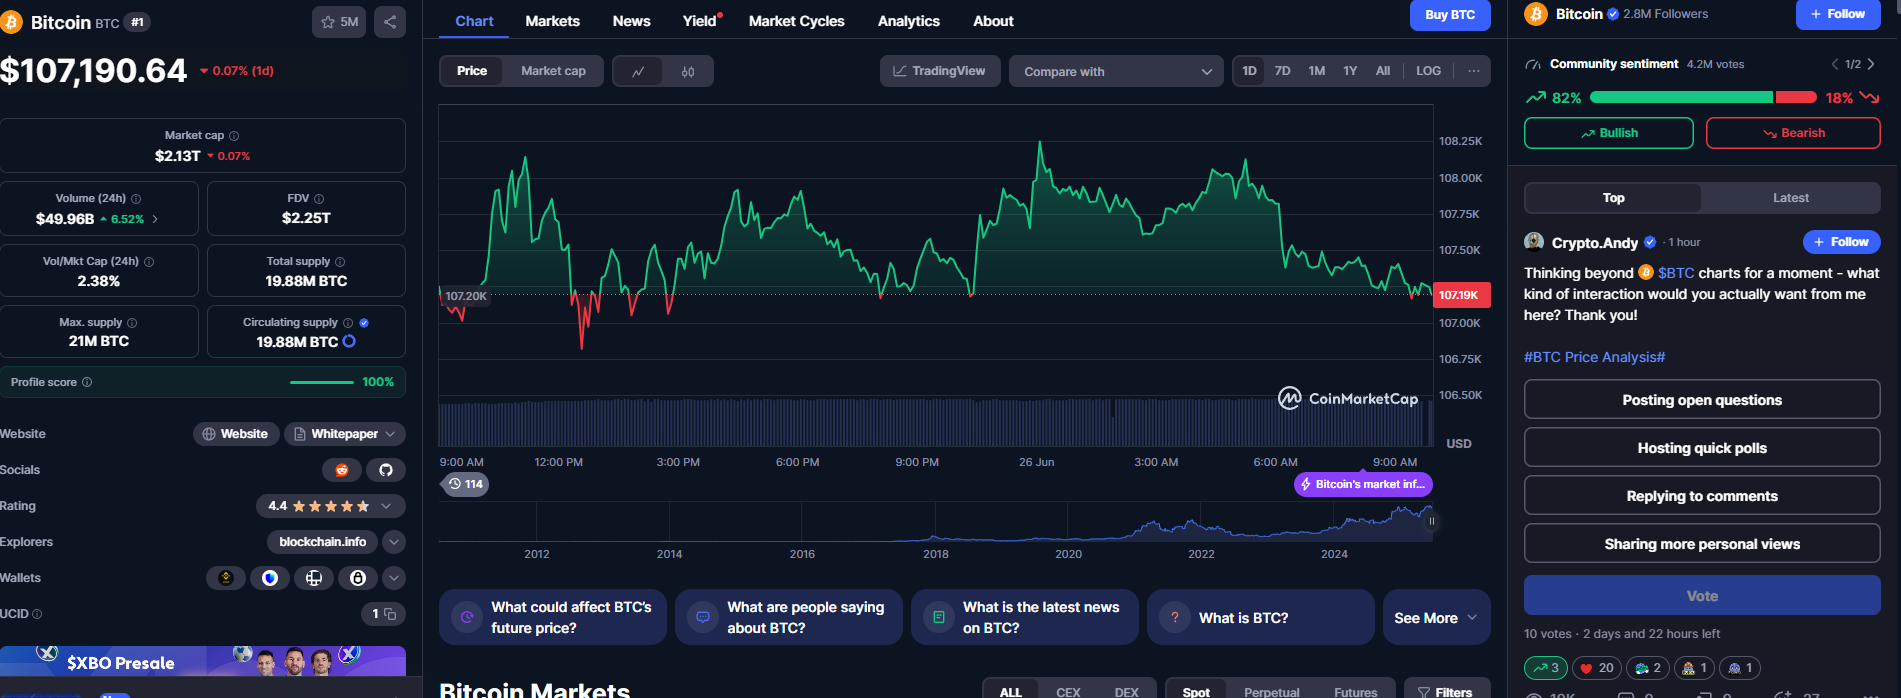
Task: Click the Market cap info icon
Action: pos(234,136)
